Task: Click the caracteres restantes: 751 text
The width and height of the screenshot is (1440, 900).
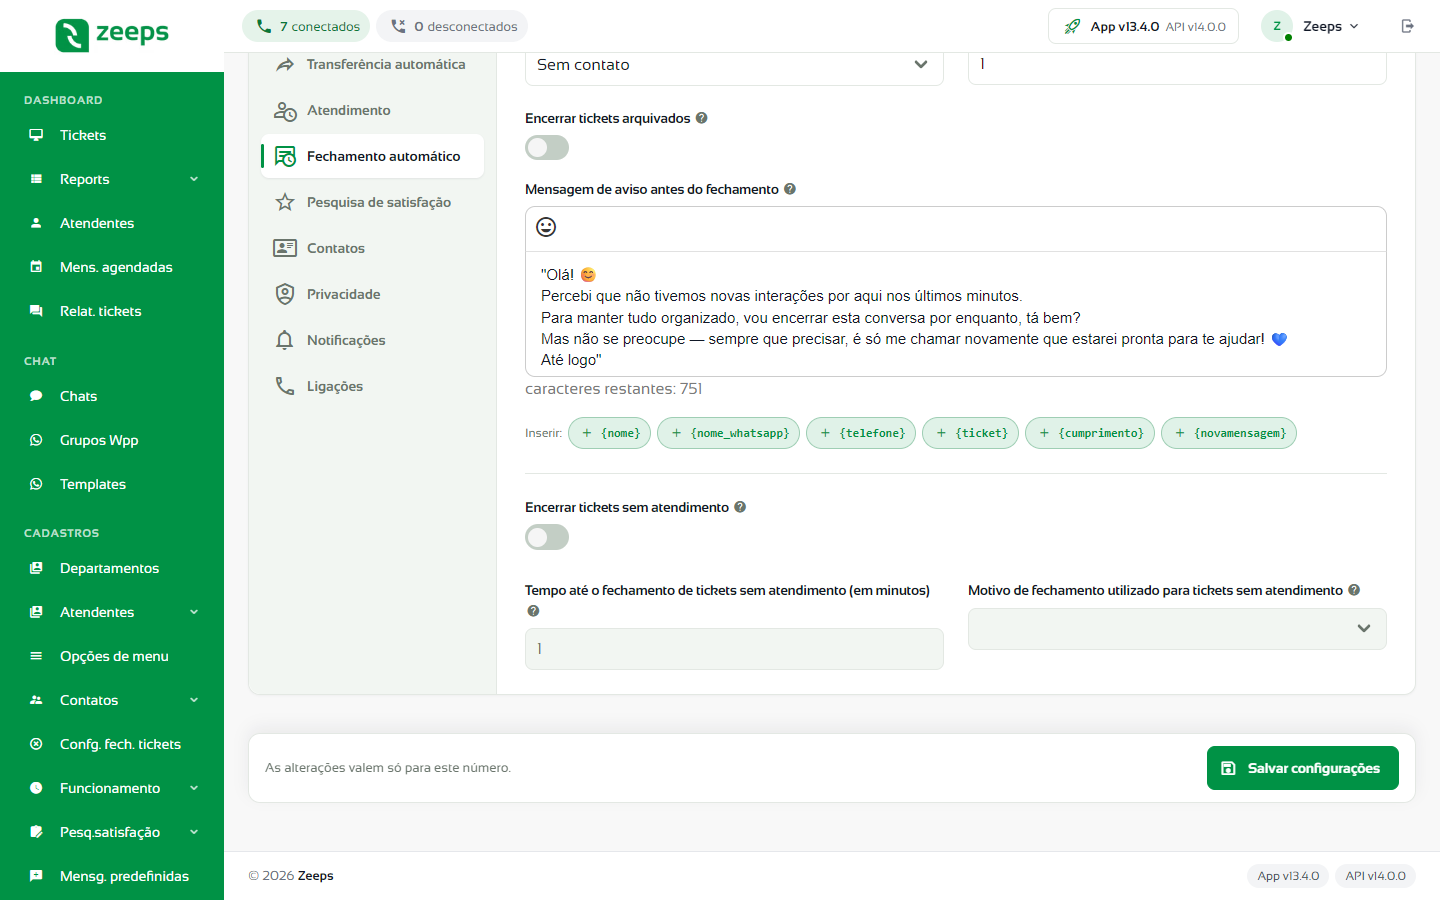Action: (614, 389)
